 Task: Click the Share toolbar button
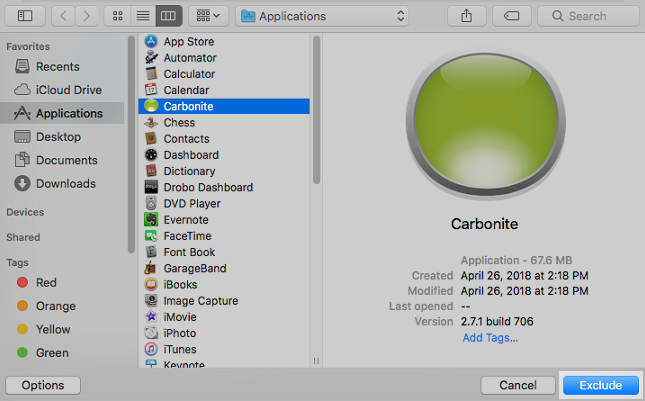click(x=466, y=16)
